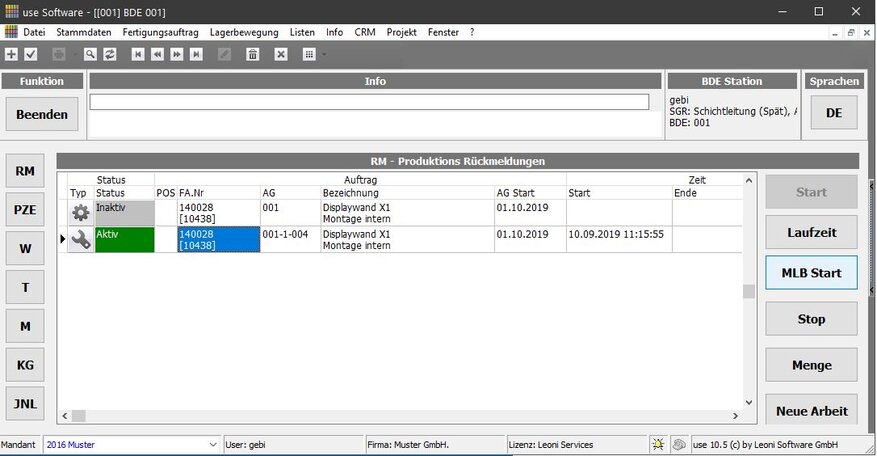Viewport: 877px width, 456px height.
Task: Click the wrench icon in Aktiv row
Action: (x=80, y=239)
